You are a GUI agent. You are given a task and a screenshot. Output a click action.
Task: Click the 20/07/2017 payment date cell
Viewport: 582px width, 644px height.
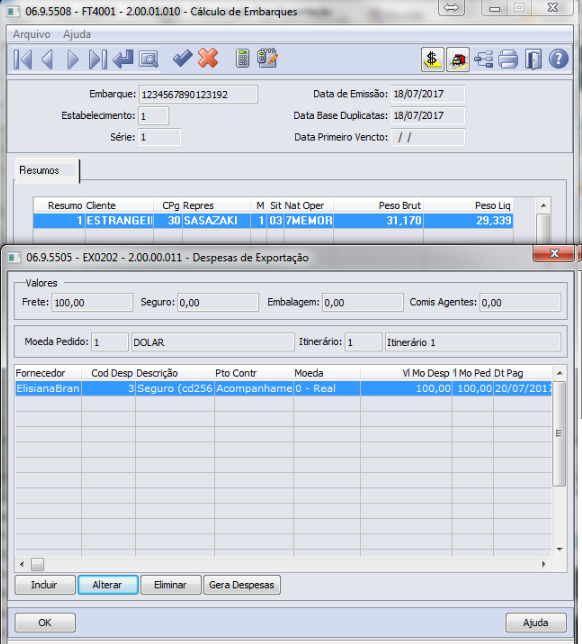pos(523,389)
